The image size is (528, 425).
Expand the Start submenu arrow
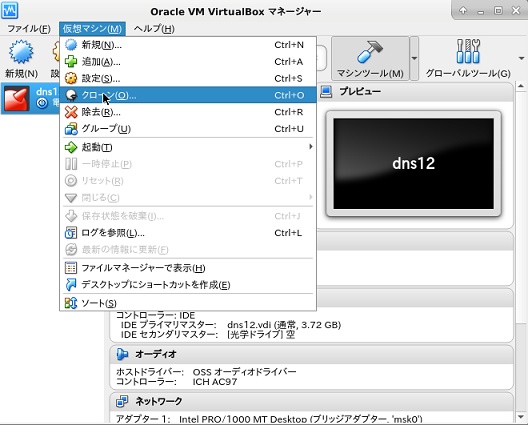[310, 147]
